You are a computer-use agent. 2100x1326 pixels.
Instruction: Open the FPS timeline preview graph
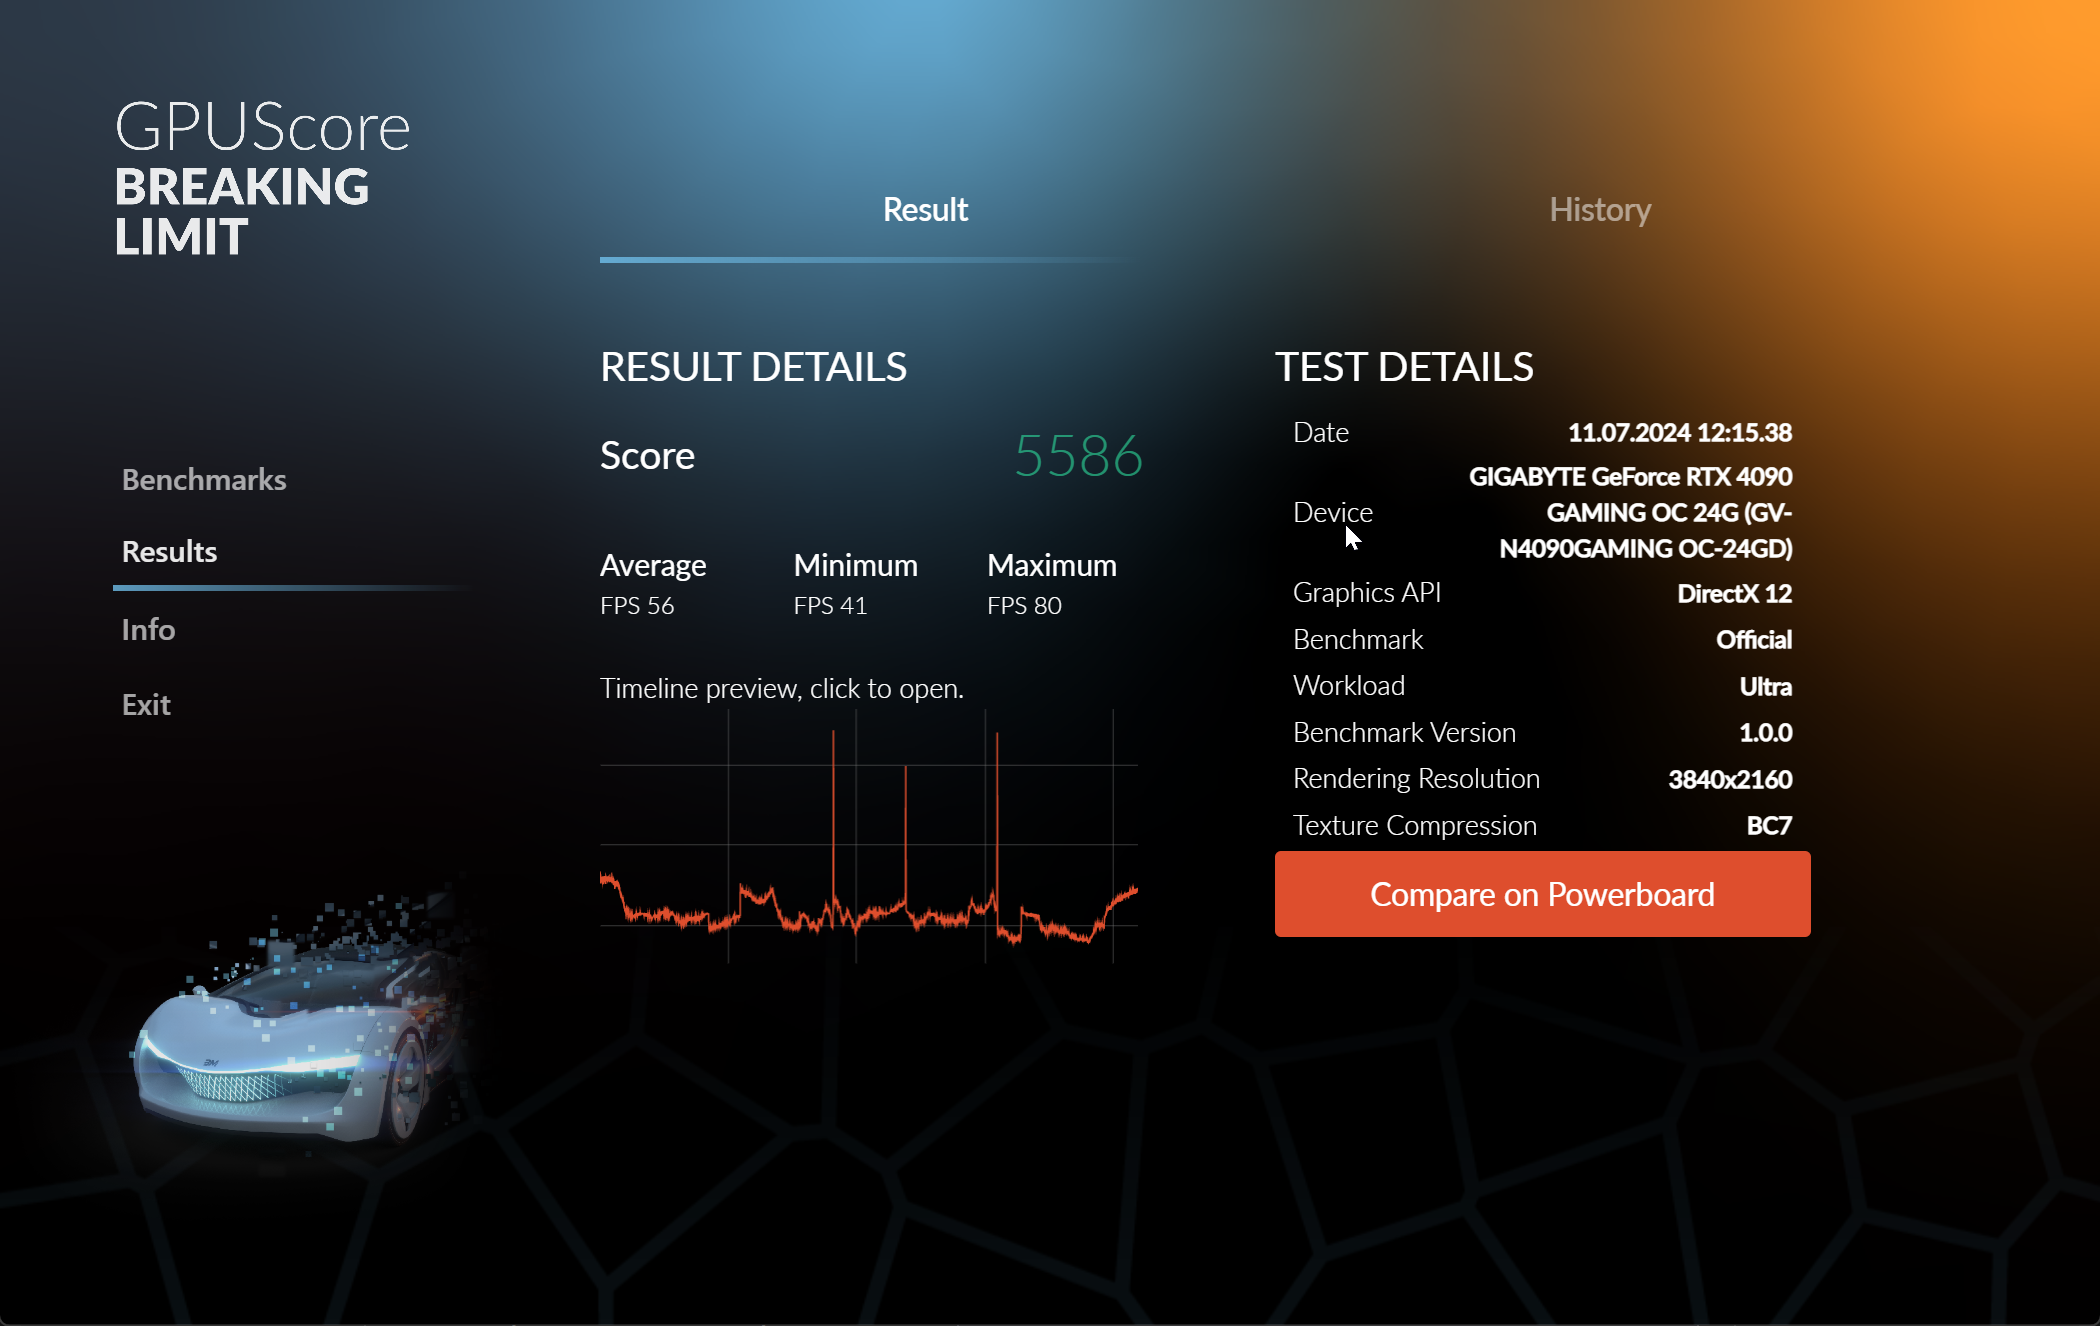tap(868, 838)
